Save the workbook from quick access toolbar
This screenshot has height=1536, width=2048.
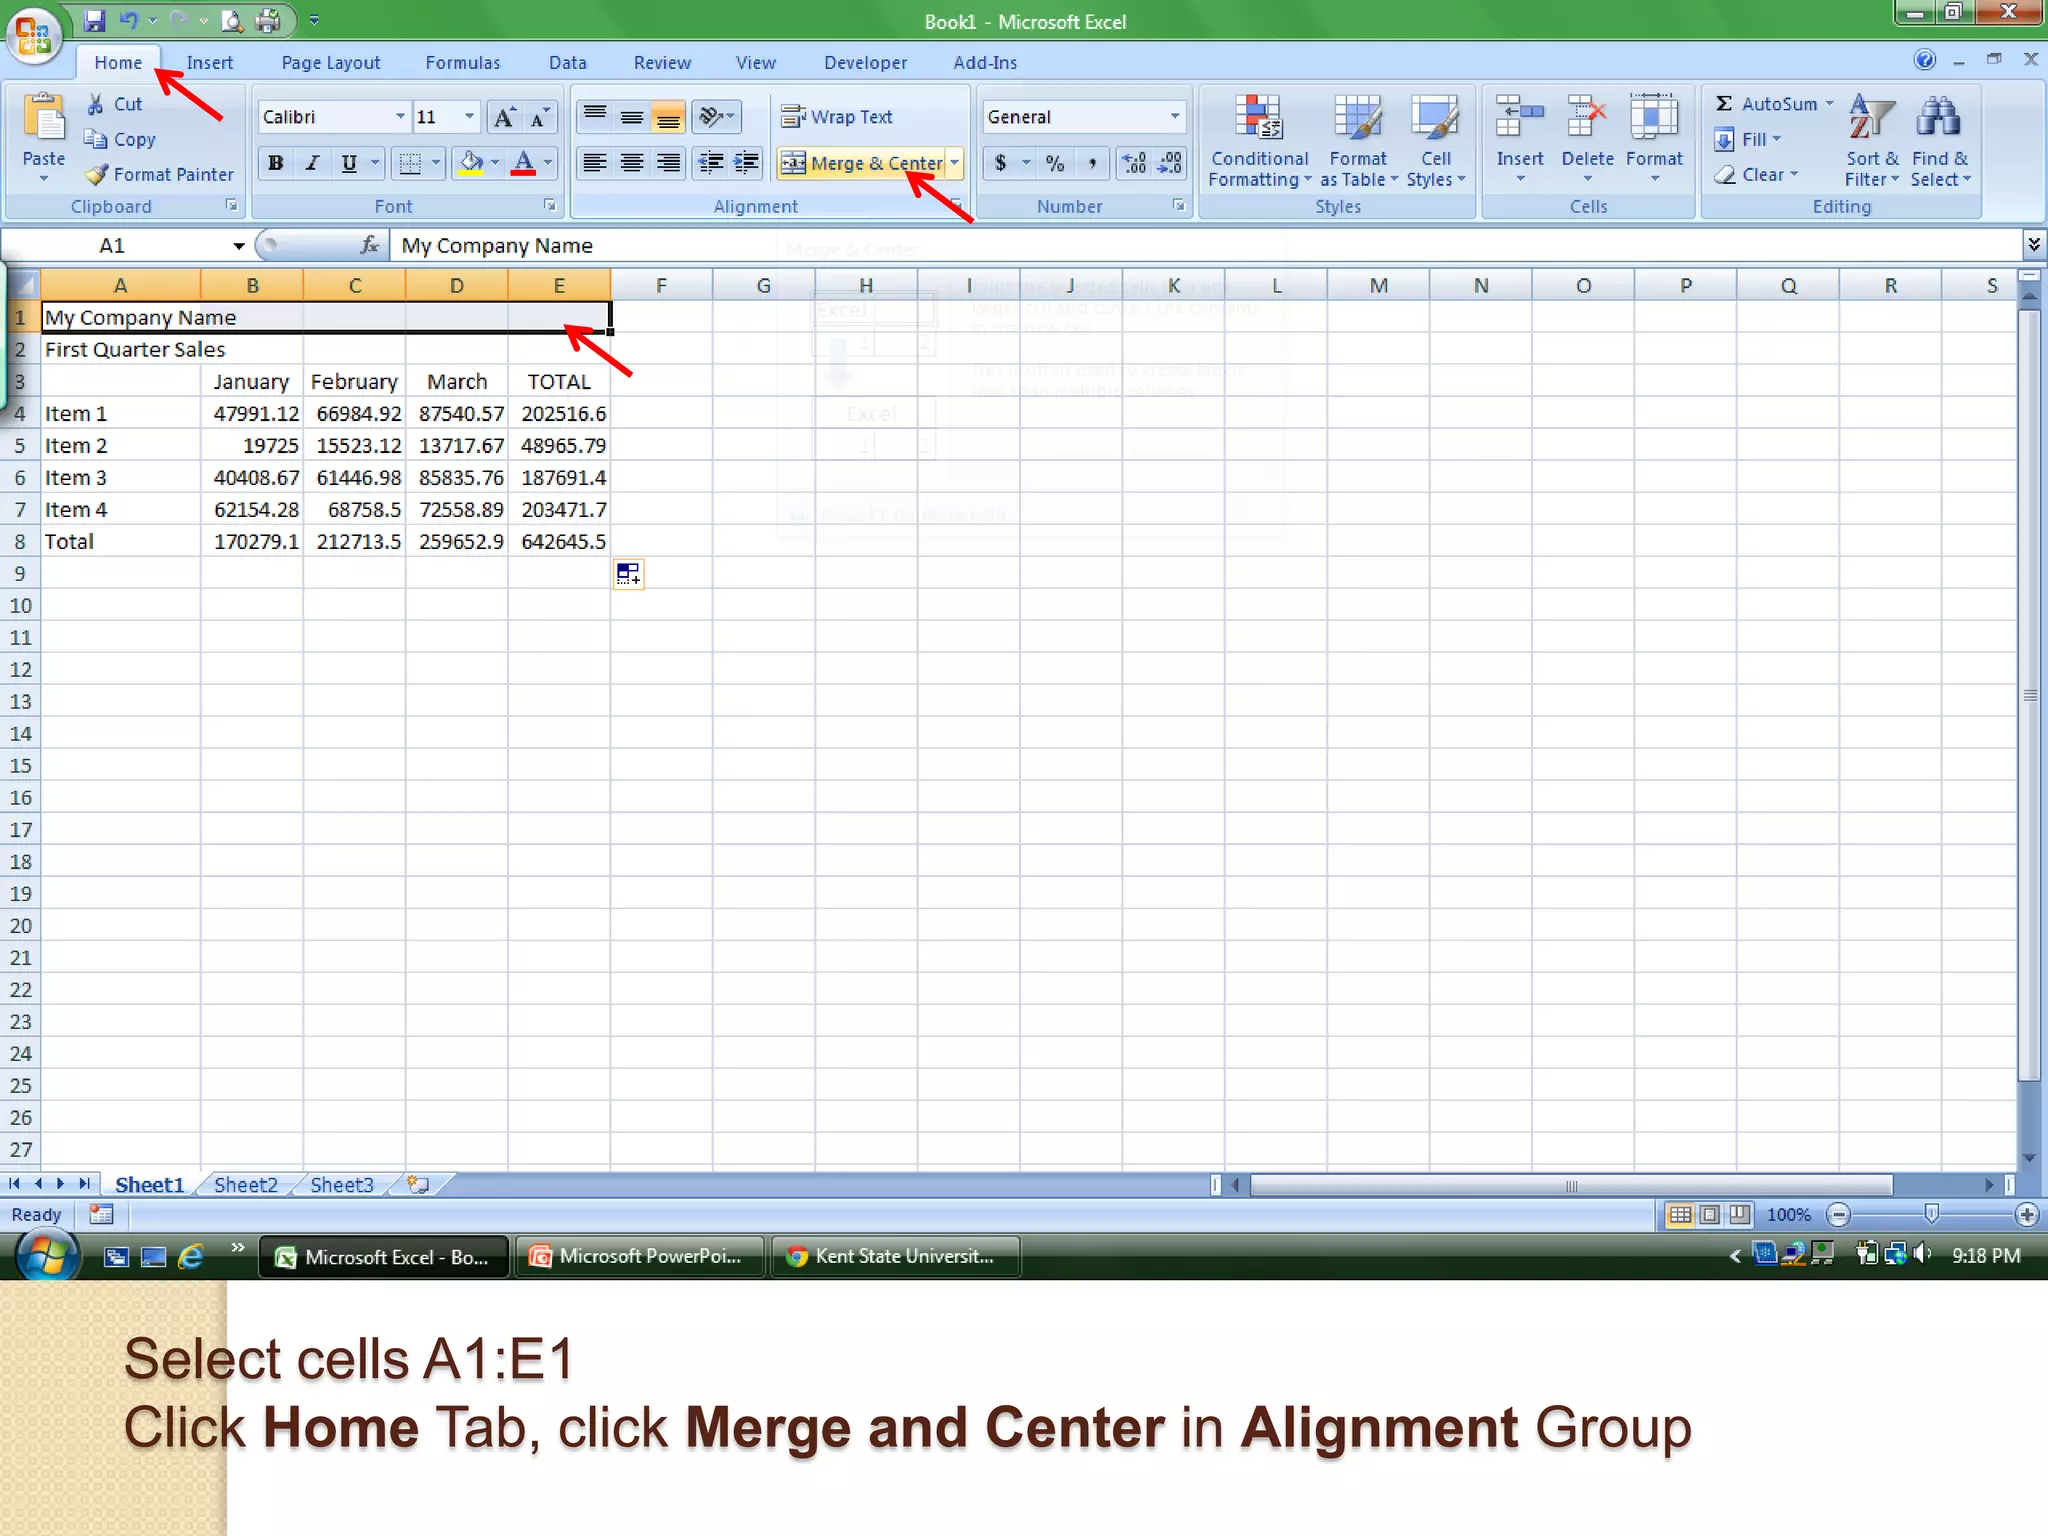coord(94,20)
